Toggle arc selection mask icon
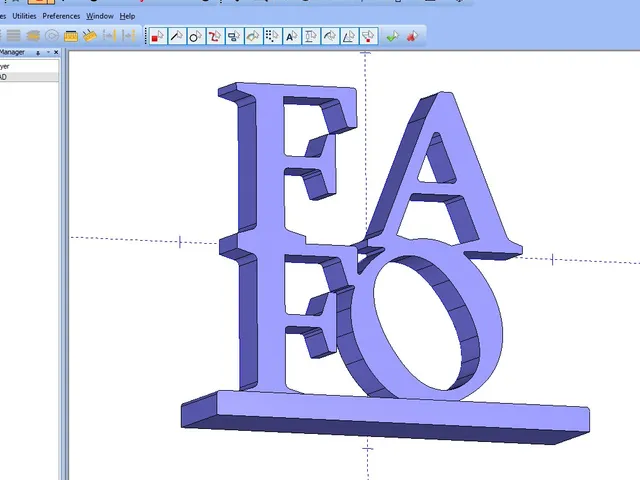Image resolution: width=640 pixels, height=480 pixels. pos(330,36)
